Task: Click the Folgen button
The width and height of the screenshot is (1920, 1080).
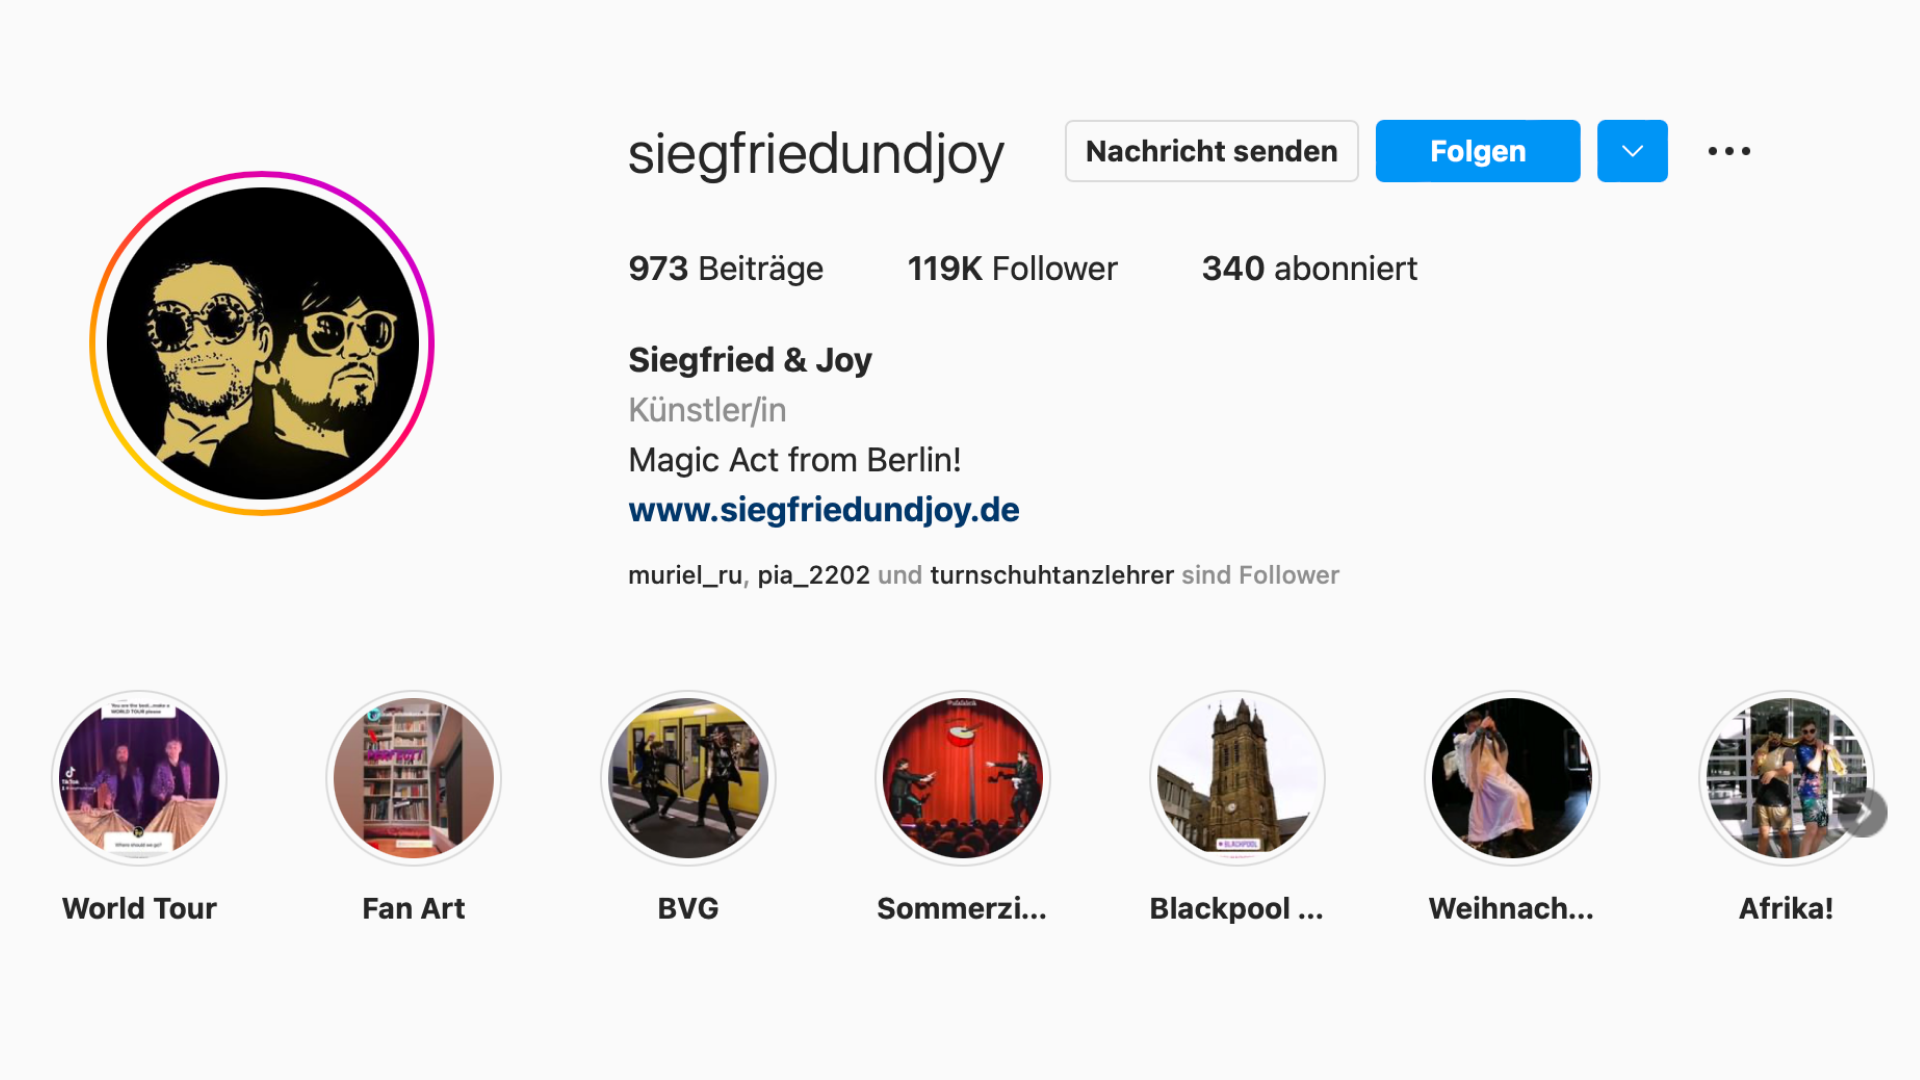Action: coord(1478,151)
